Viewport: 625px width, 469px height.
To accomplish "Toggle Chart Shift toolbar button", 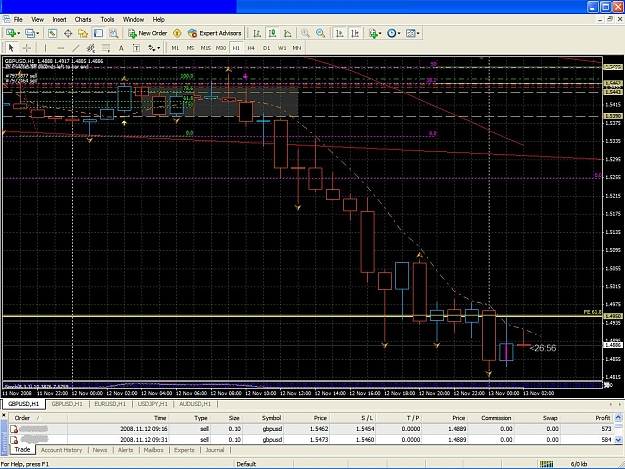I will (x=355, y=33).
